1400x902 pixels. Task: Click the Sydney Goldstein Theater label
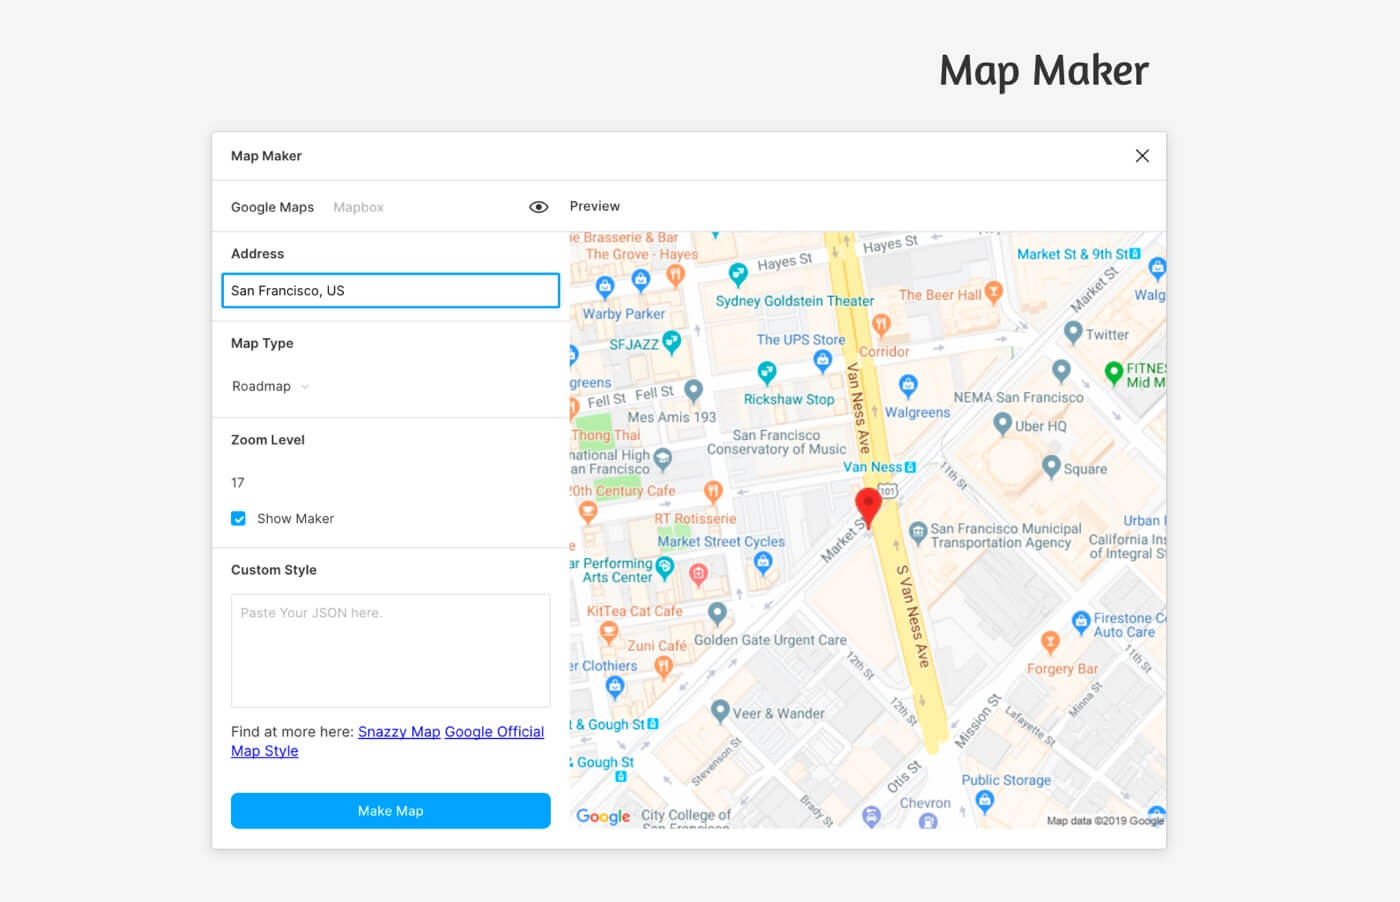coord(795,301)
